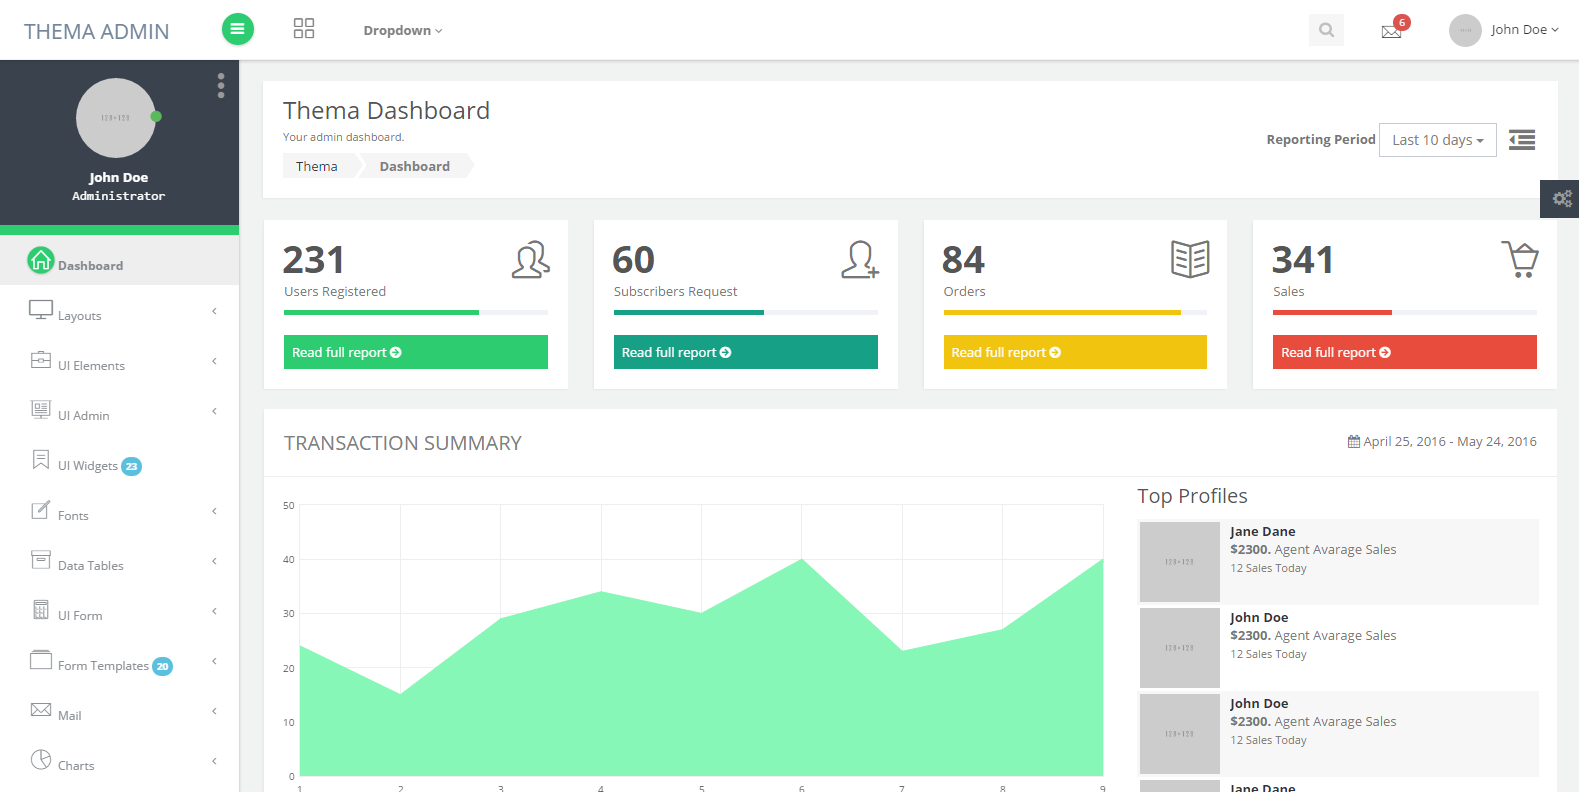1579x792 pixels.
Task: Click the indent list icon beside reporting period
Action: tap(1521, 140)
